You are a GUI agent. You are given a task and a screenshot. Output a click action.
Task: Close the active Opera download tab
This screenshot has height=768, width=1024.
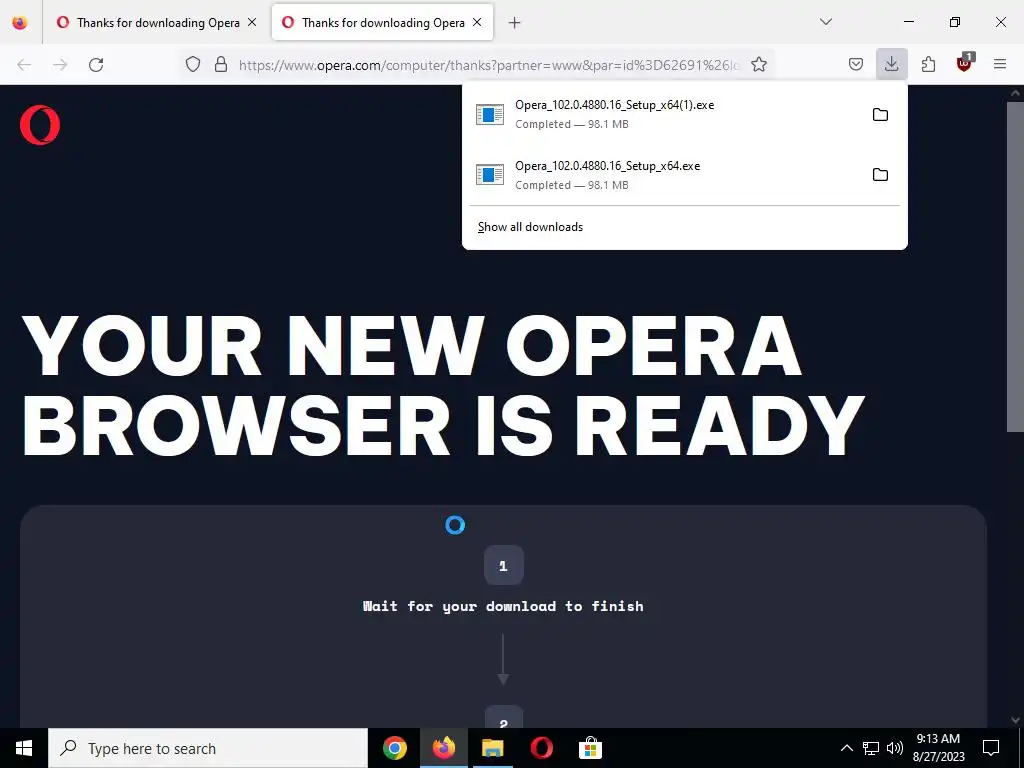click(x=477, y=22)
